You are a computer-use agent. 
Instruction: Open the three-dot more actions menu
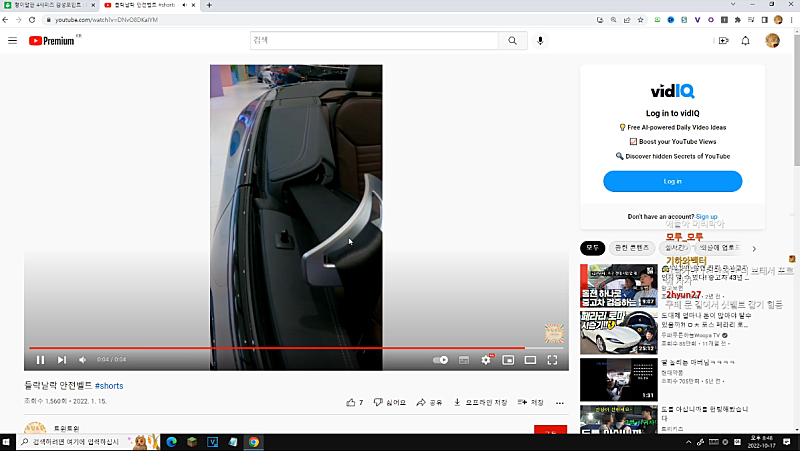tap(560, 403)
